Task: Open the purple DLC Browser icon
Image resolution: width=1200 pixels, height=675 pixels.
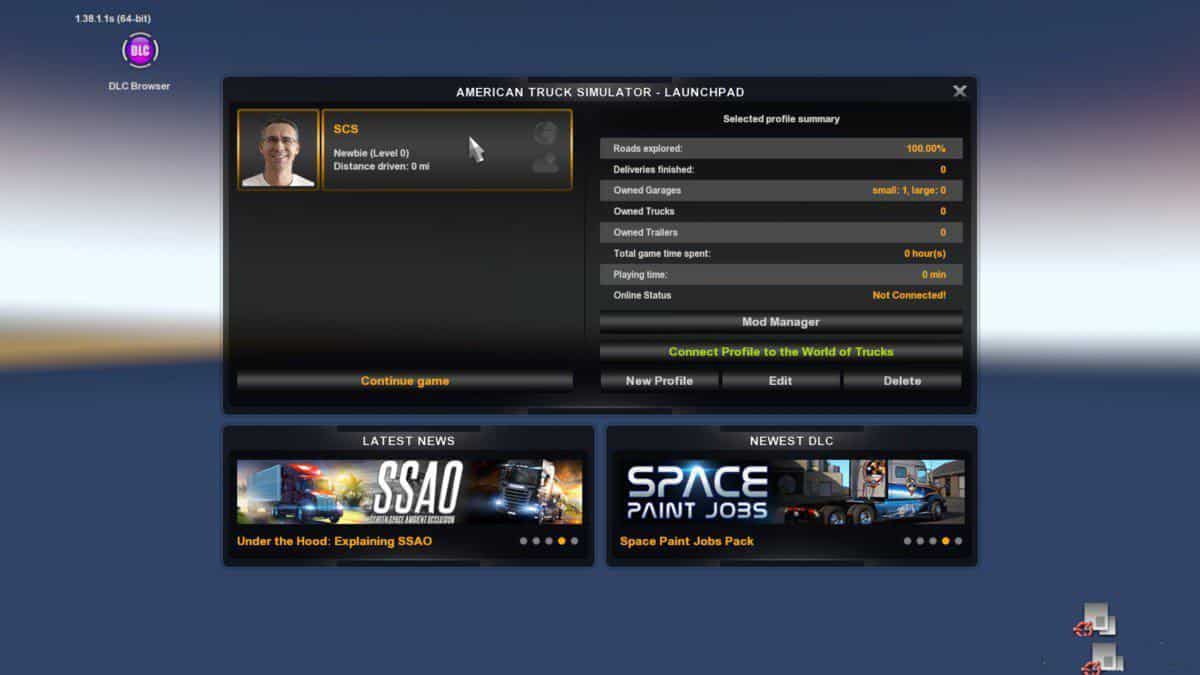Action: pos(139,50)
